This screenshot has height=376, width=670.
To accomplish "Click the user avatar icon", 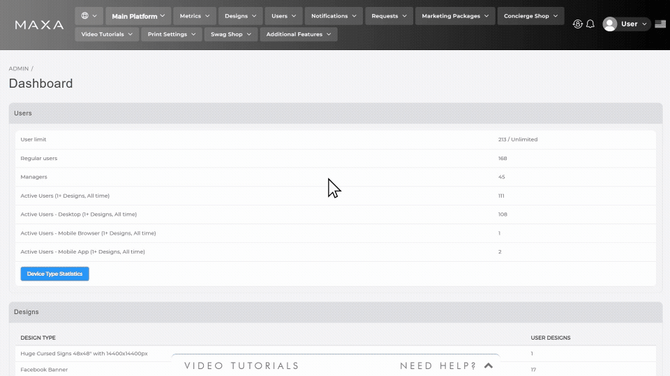I will point(610,24).
